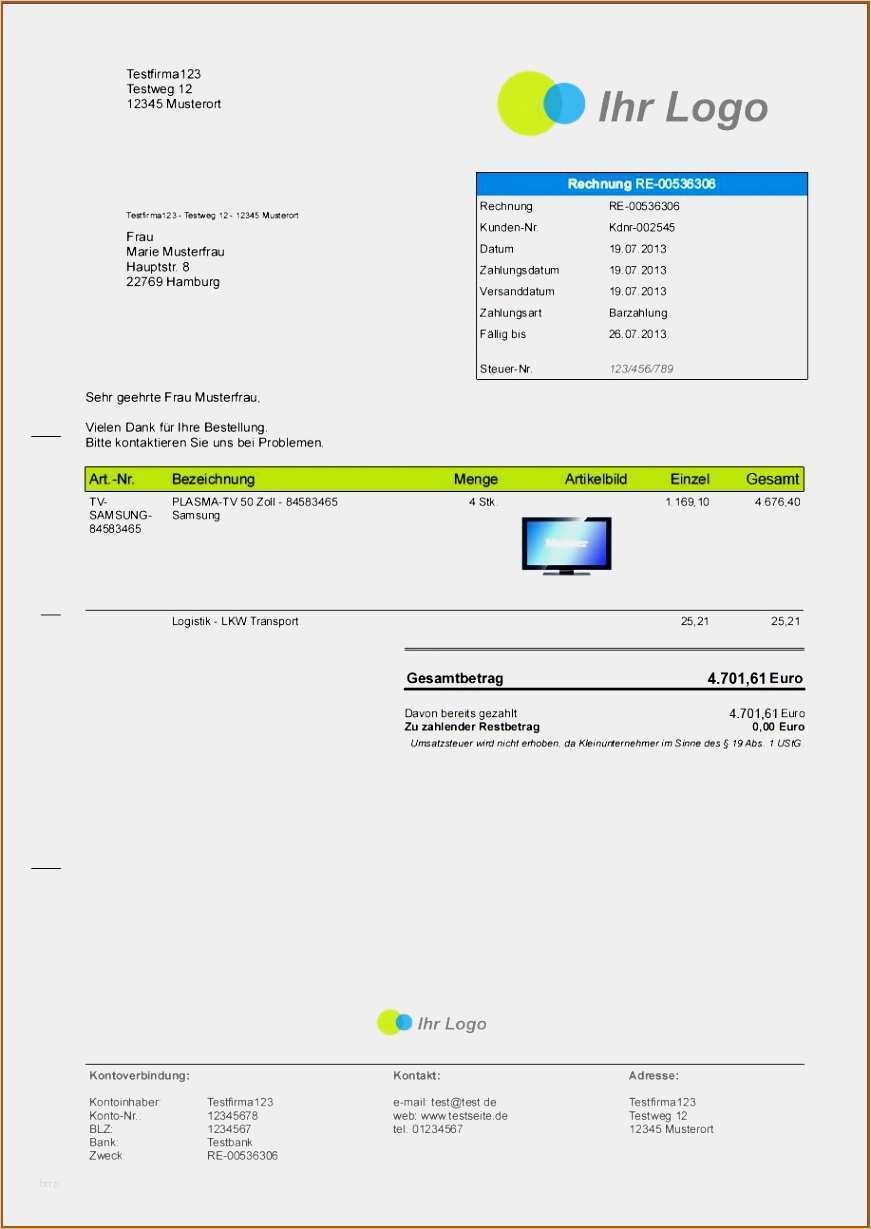This screenshot has width=871, height=1229.
Task: Click the Fällig bis date 26.07.2013
Action: click(x=637, y=334)
